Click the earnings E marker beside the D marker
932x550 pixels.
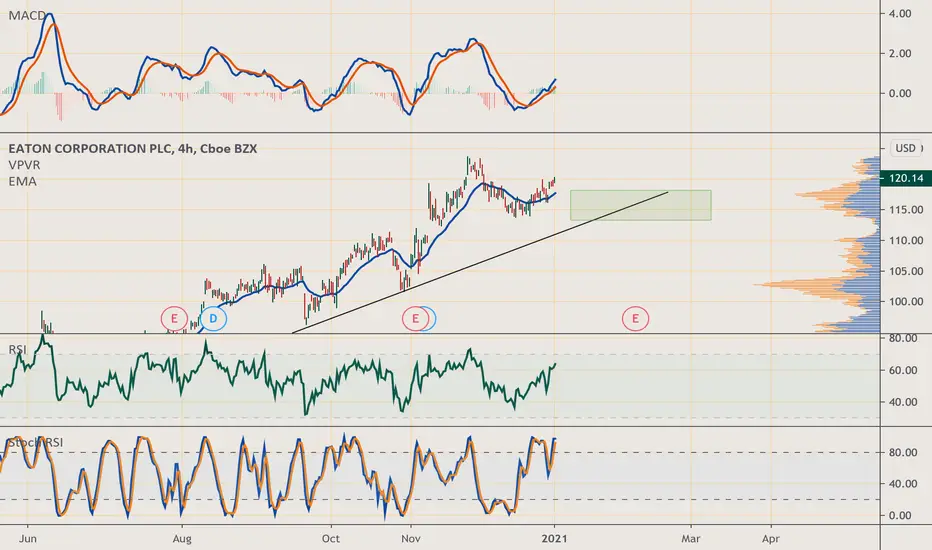pos(174,319)
